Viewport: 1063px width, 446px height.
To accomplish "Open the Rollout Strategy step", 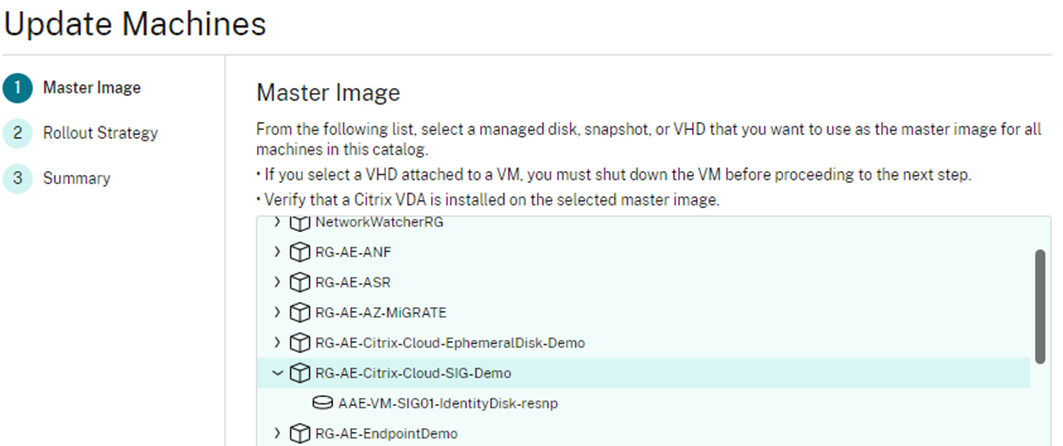I will (x=100, y=133).
